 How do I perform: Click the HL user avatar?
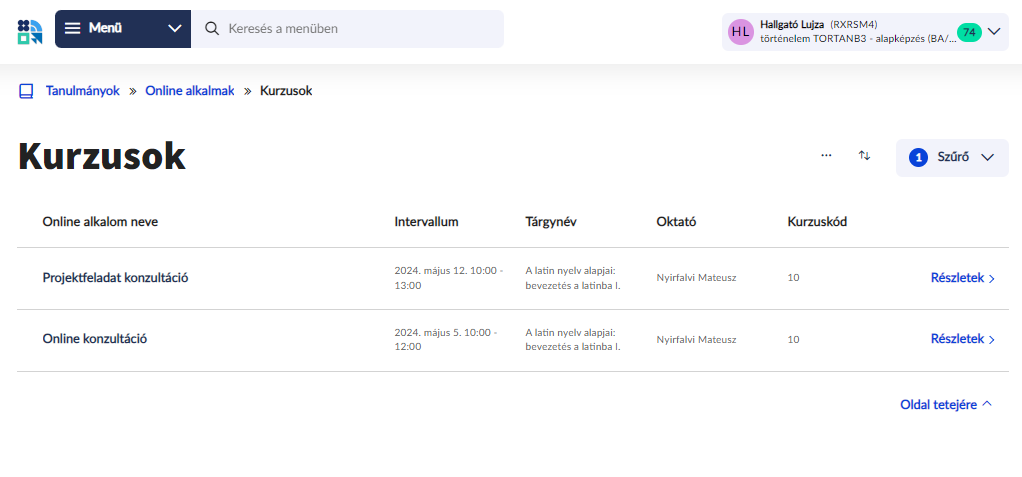click(x=740, y=31)
